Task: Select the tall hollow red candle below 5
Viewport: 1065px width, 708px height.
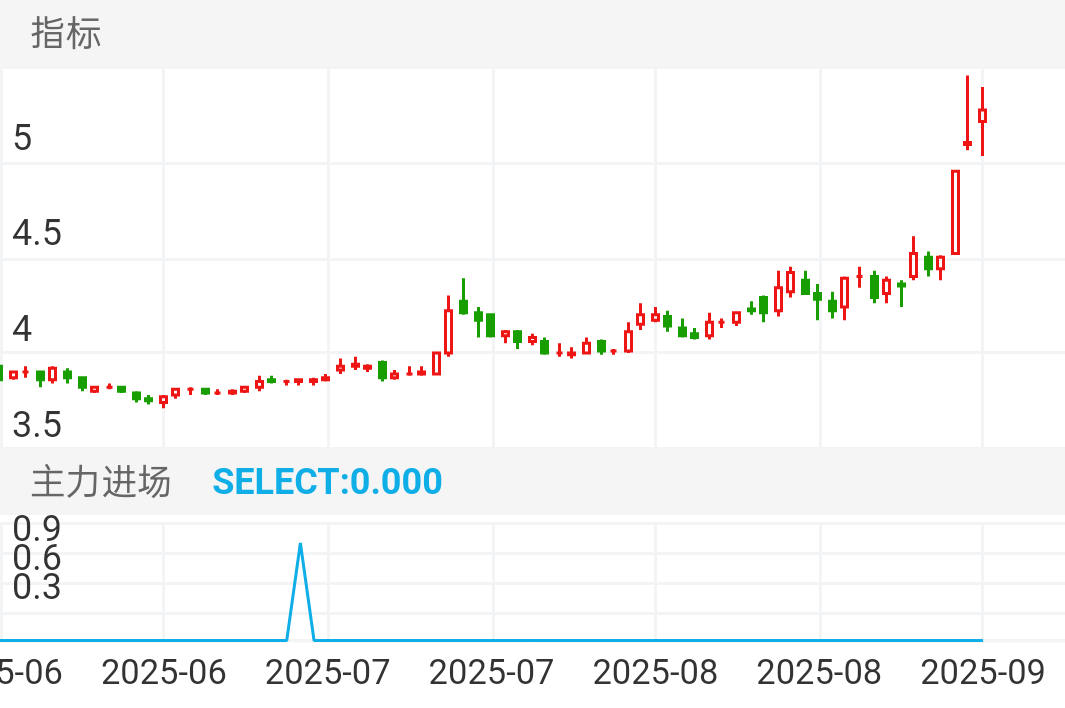Action: [x=956, y=213]
